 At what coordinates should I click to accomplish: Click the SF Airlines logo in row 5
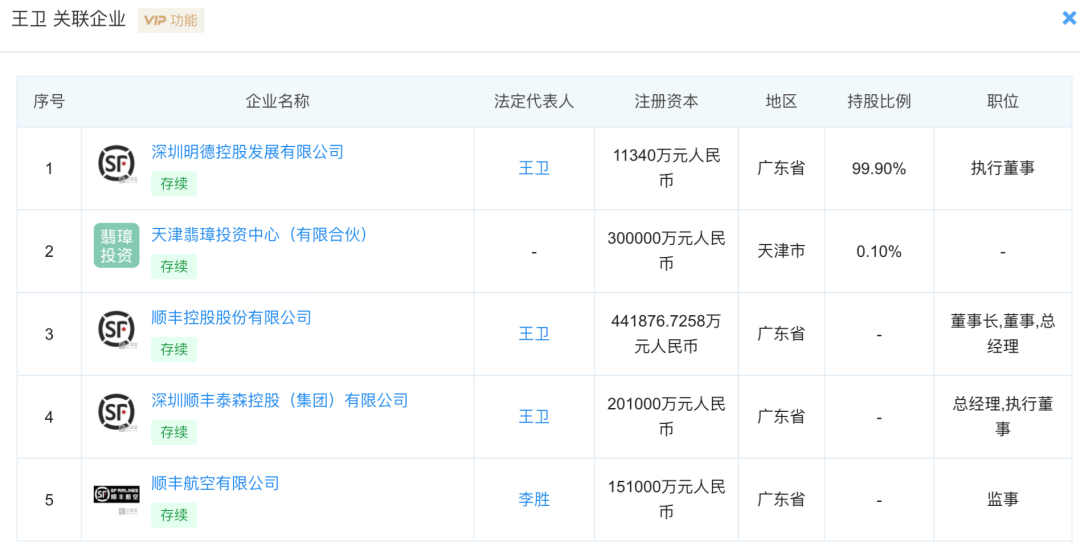[116, 494]
